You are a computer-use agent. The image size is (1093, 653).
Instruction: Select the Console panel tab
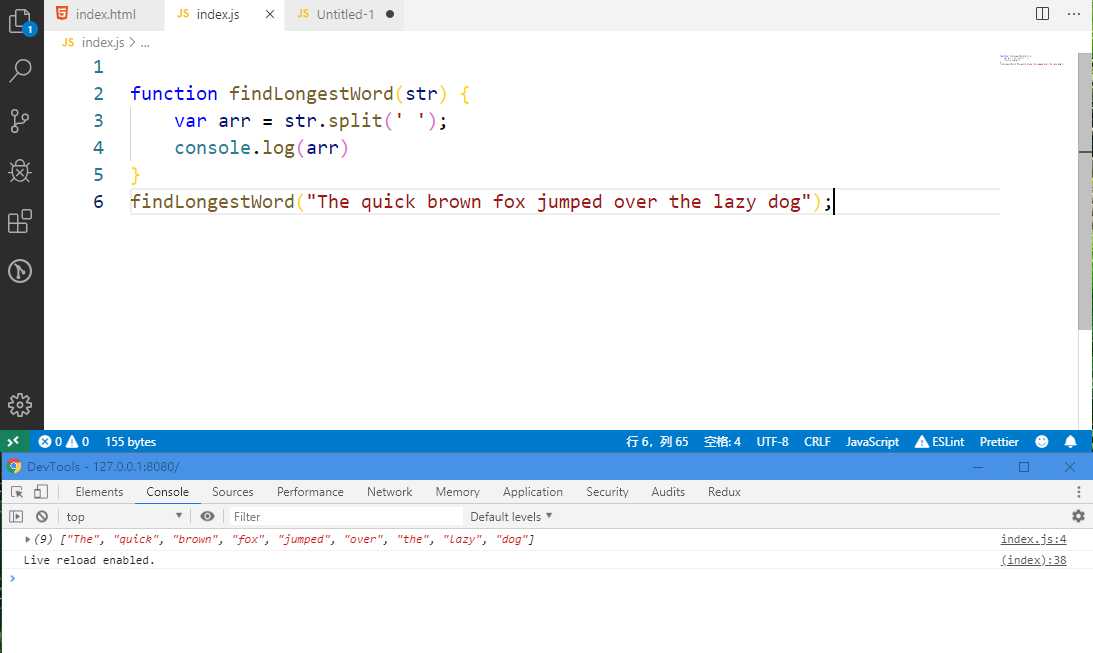[x=167, y=492]
